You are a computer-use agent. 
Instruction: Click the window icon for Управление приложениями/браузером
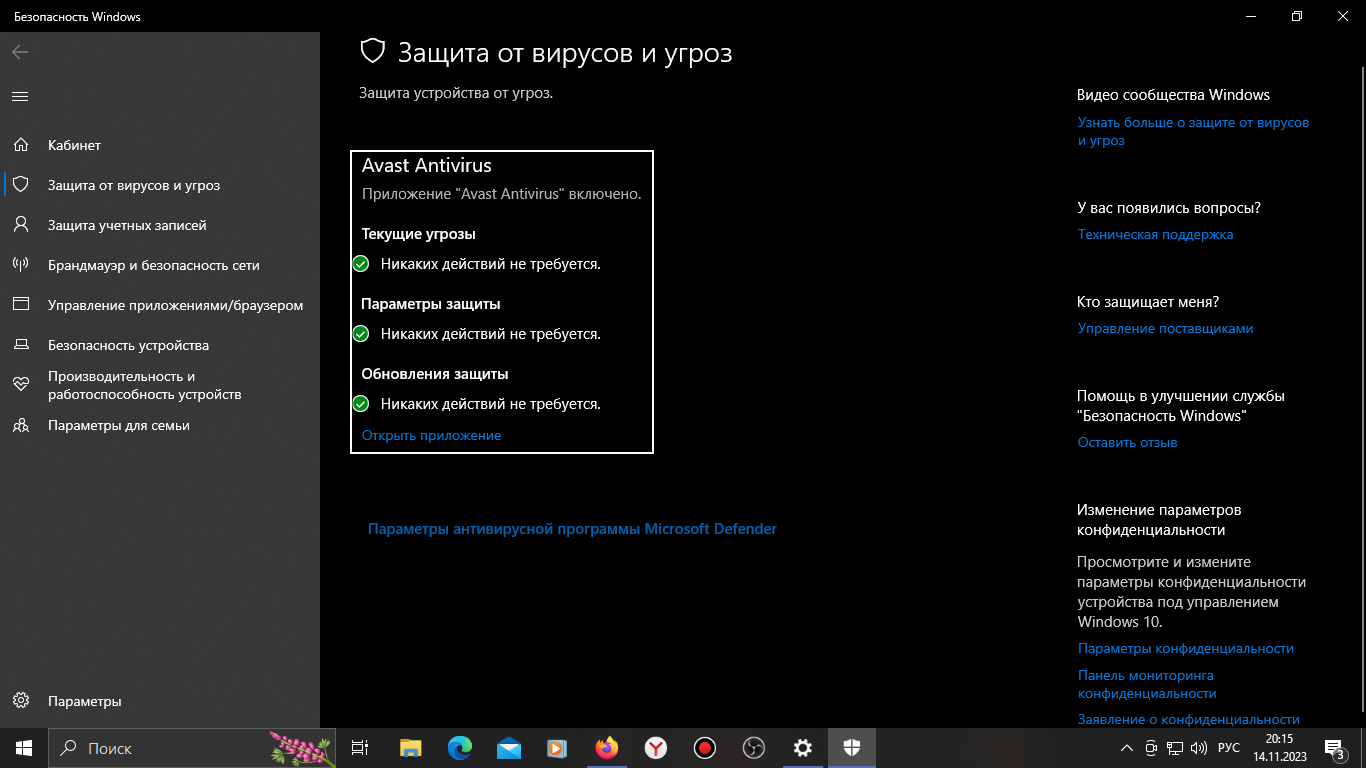20,305
